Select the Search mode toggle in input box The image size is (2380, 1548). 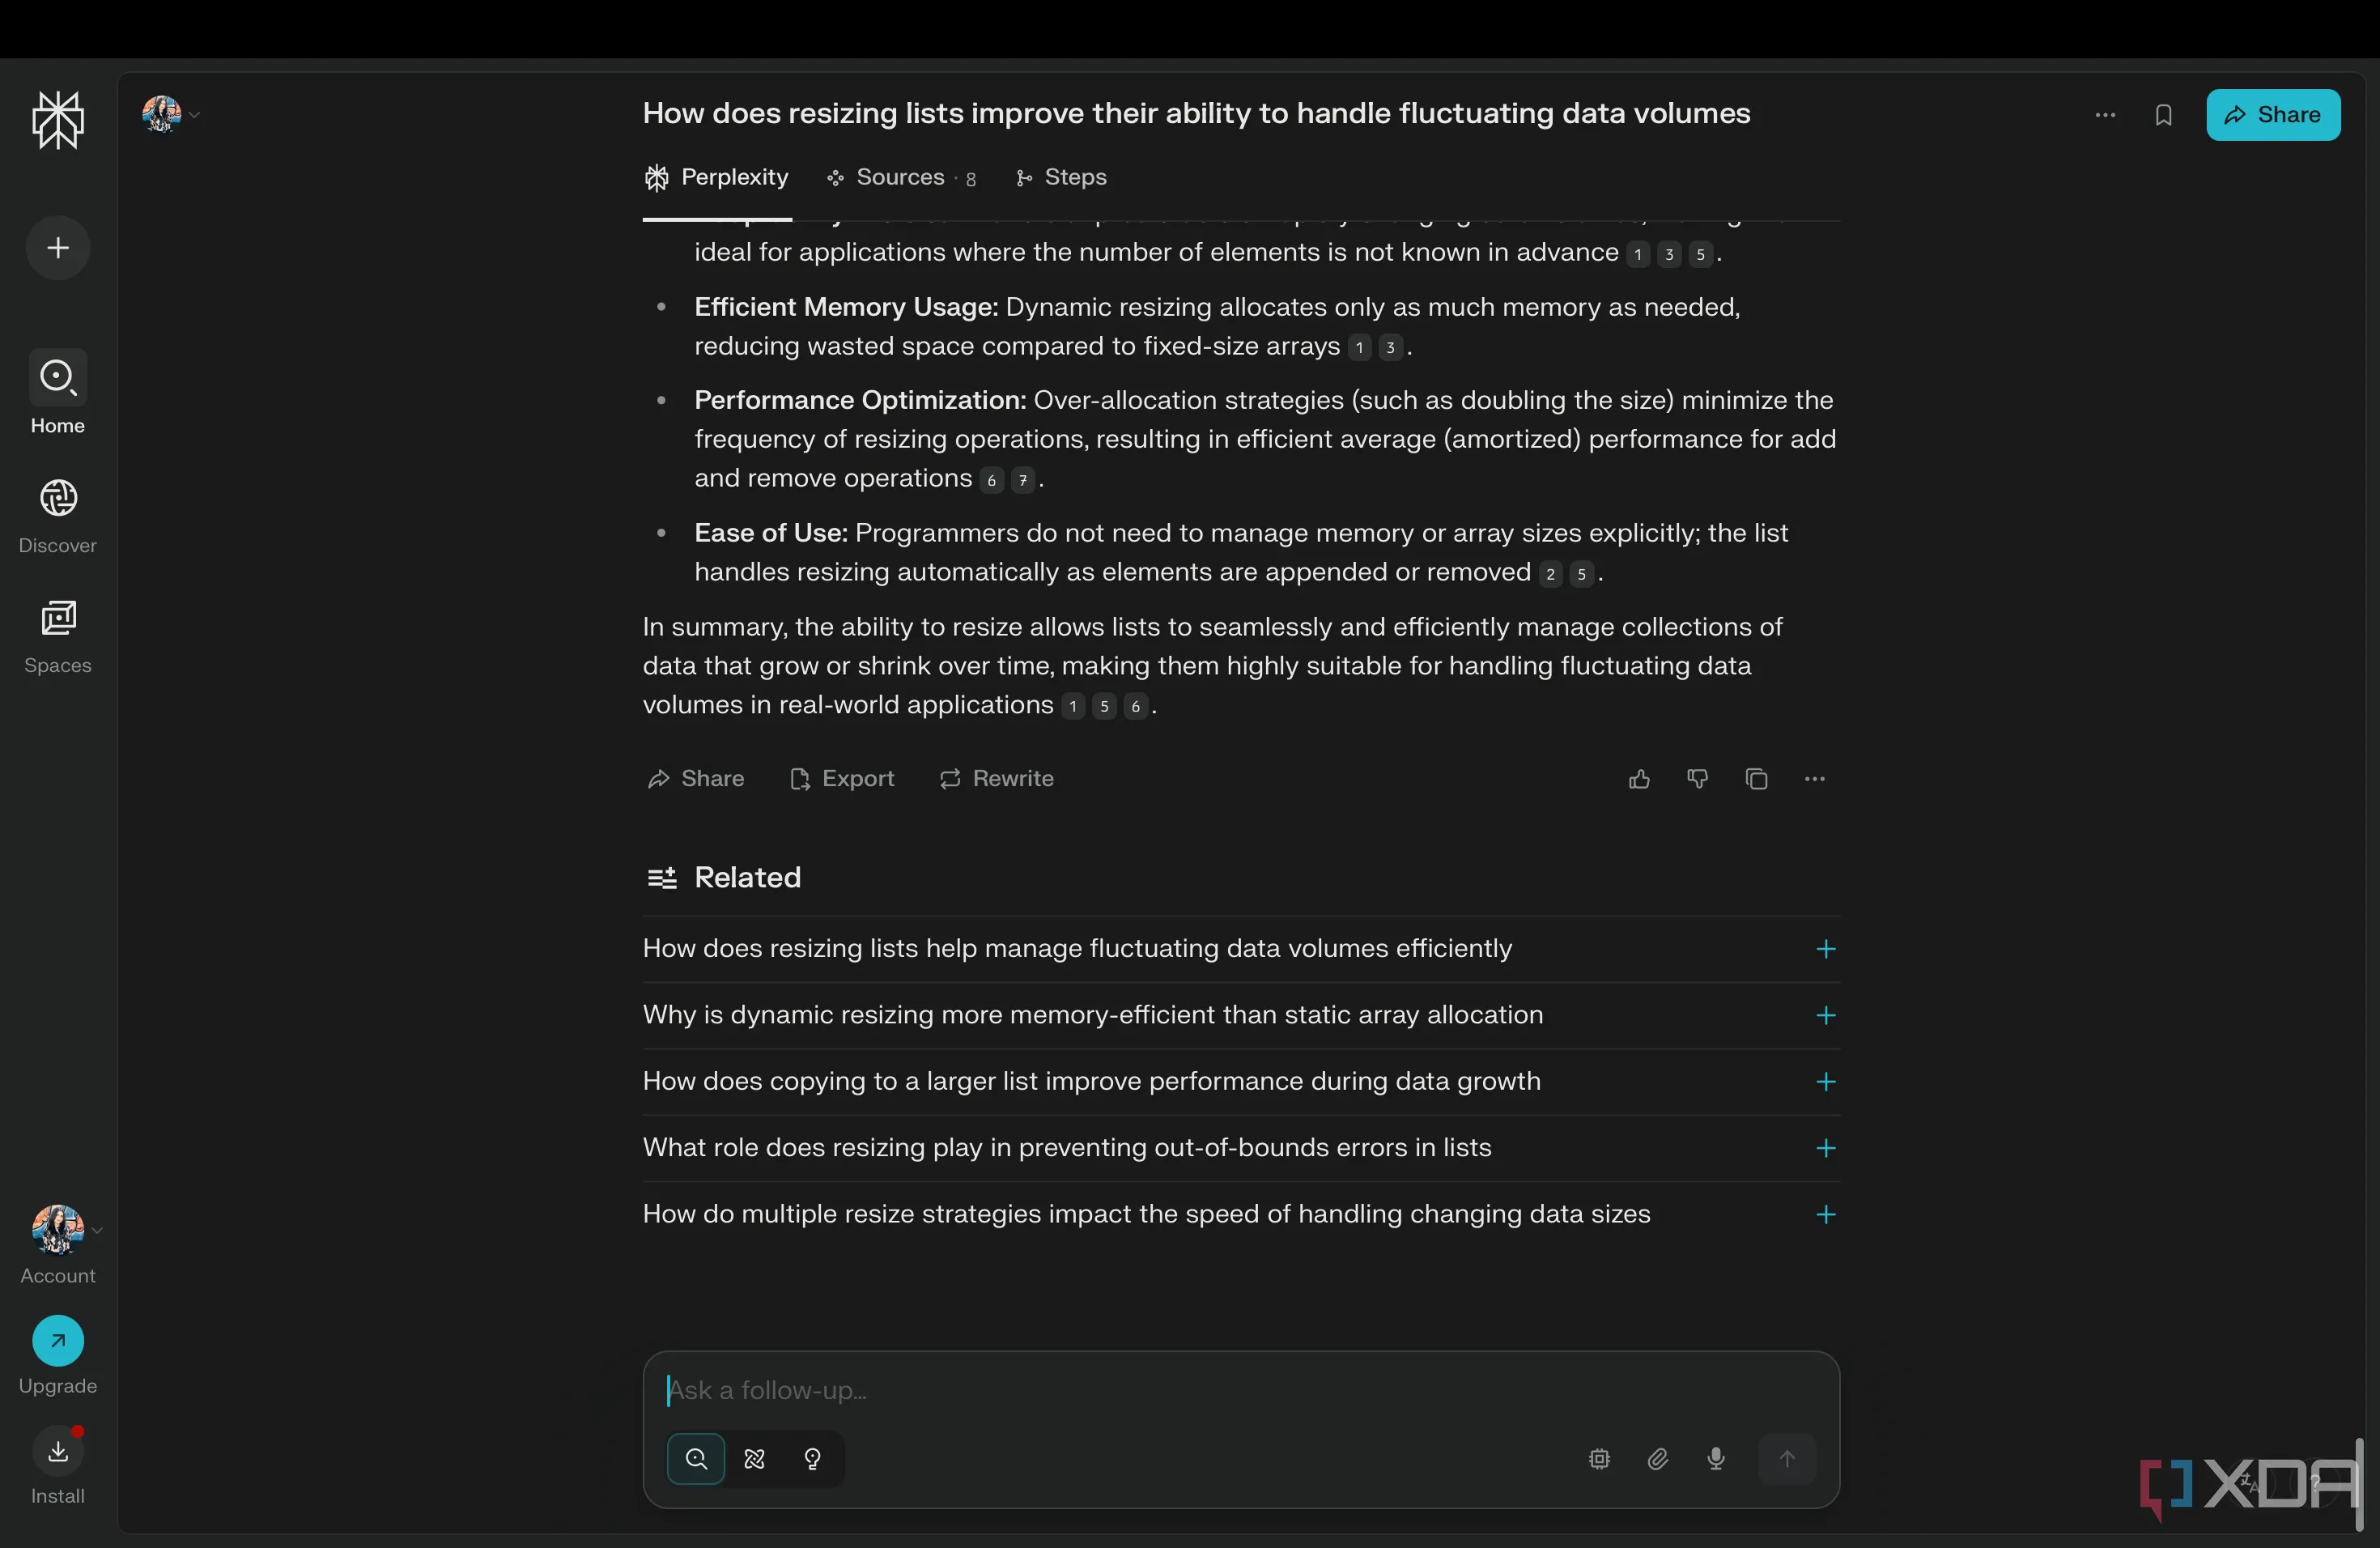coord(696,1459)
